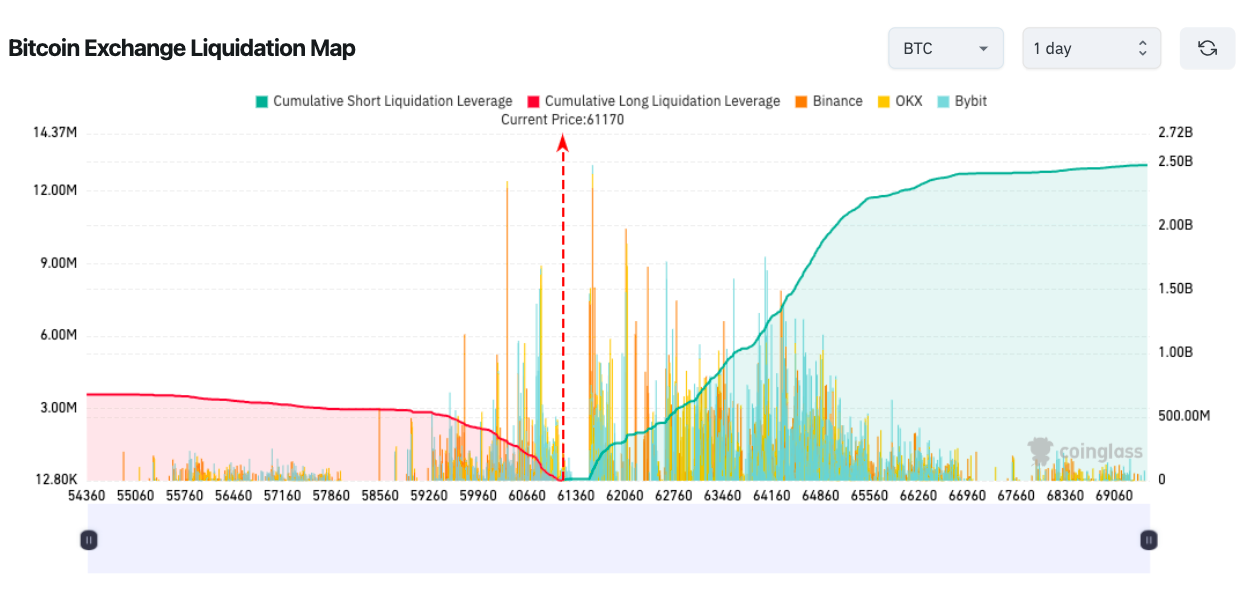Screen dimensions: 1249x613
Task: Click the 64860 price axis label
Action: [820, 496]
